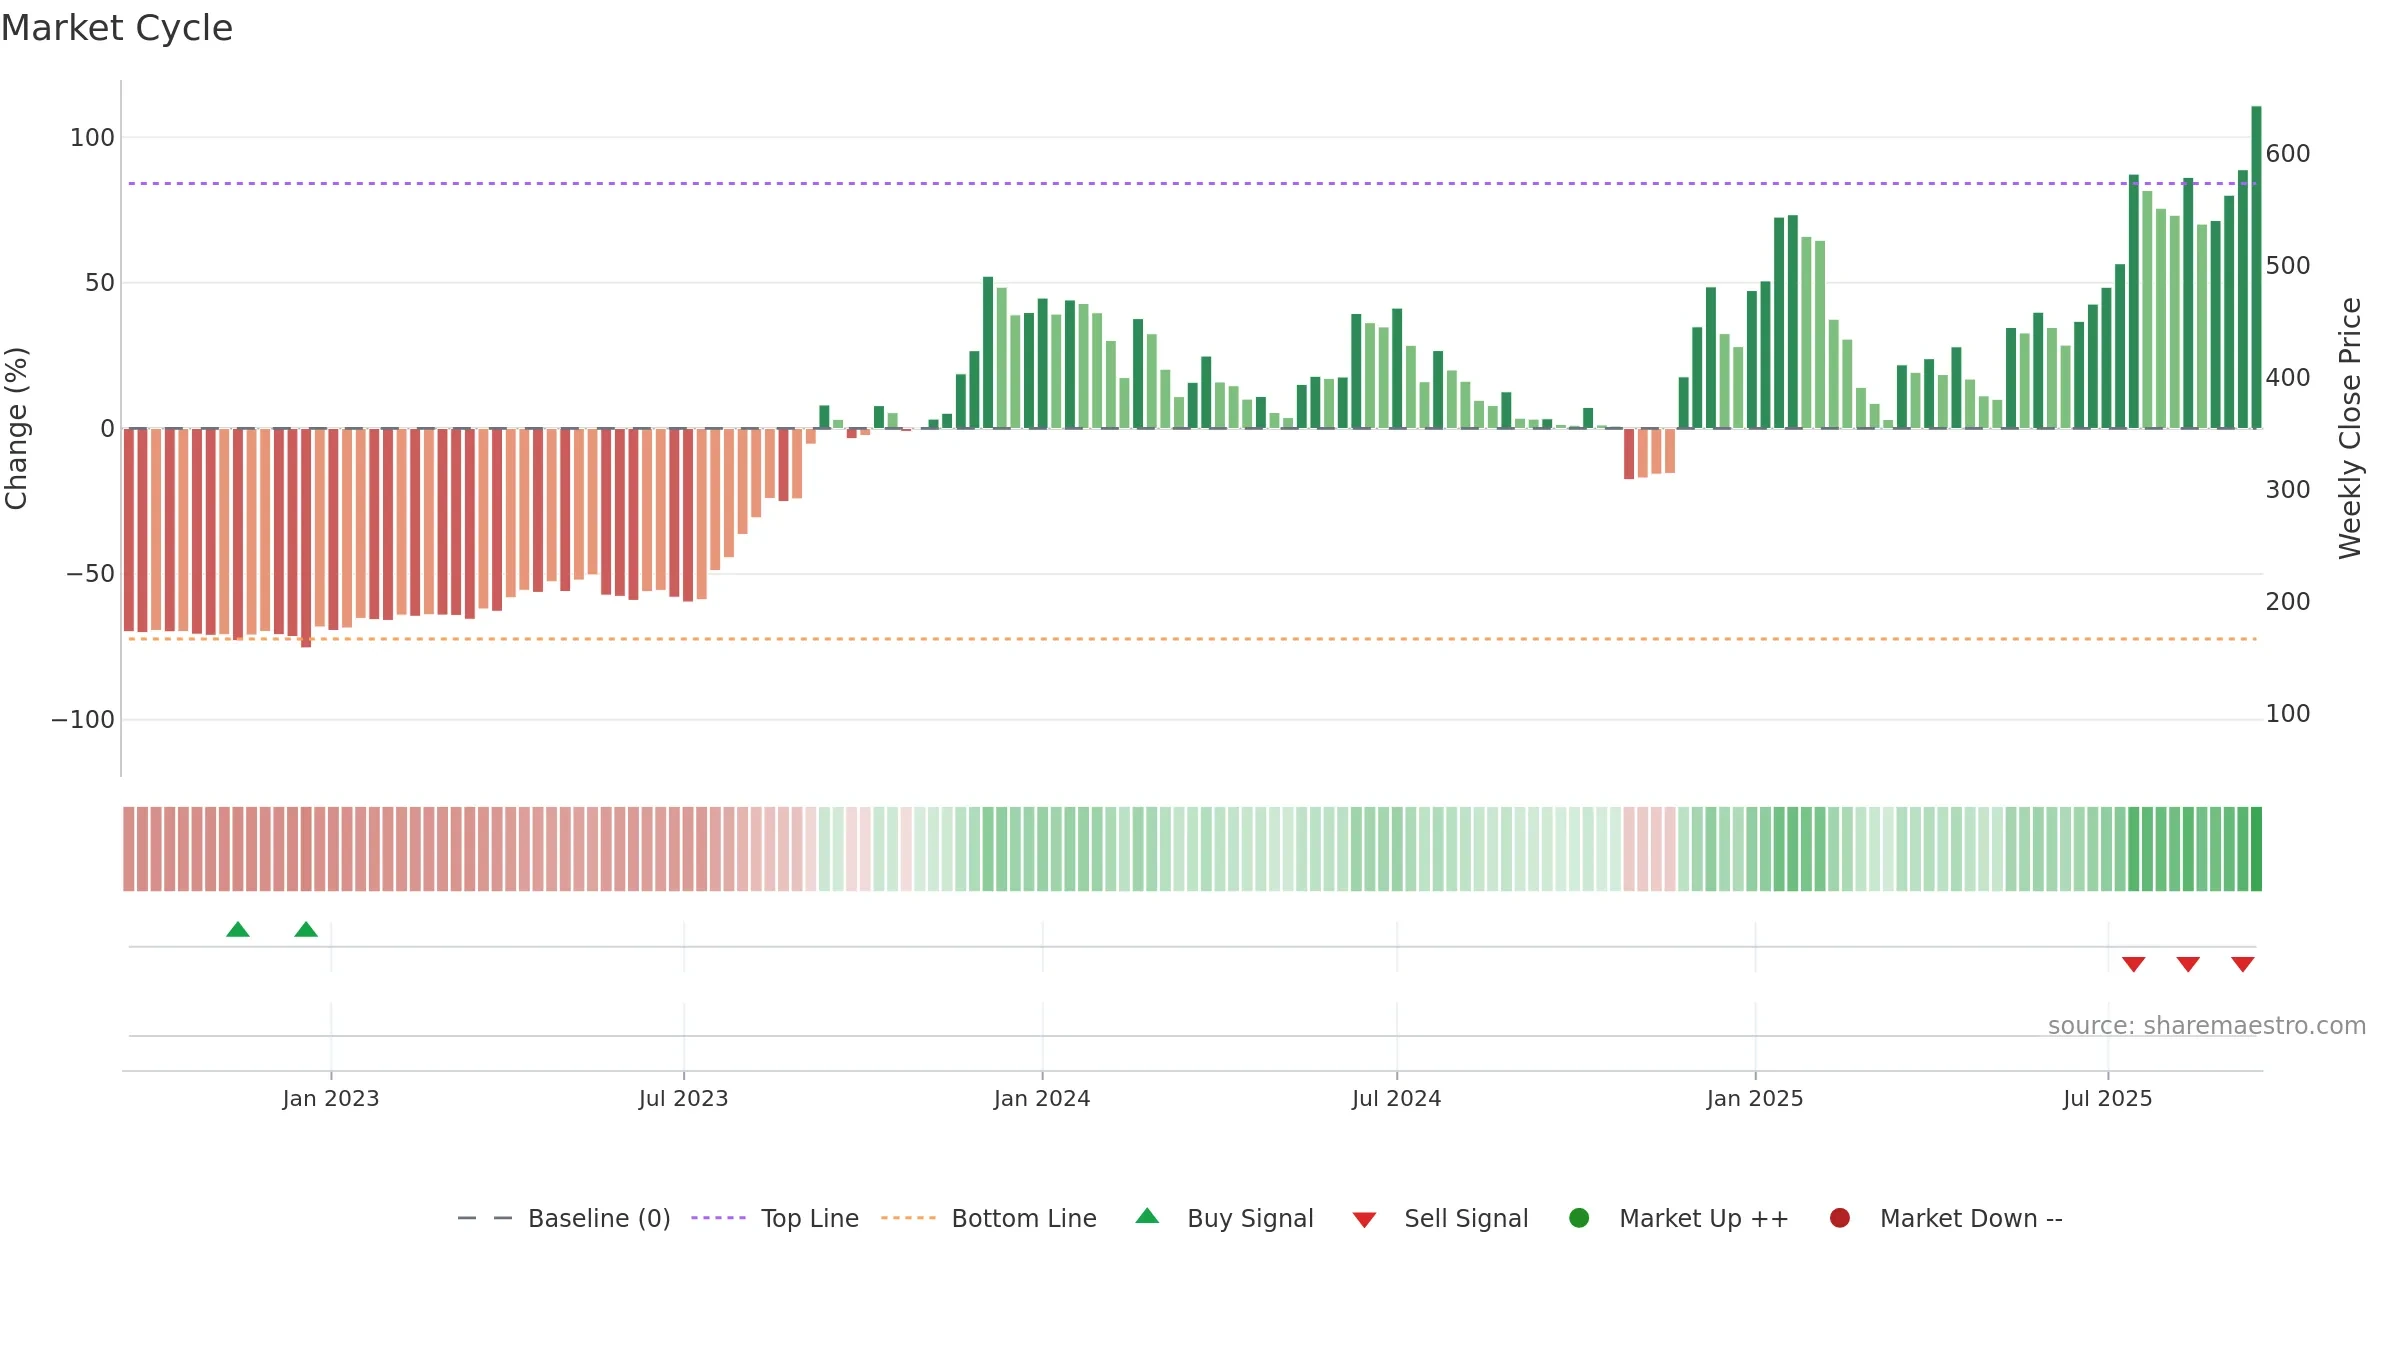This screenshot has width=2400, height=1350.
Task: Click the green triangle icon in legend
Action: [1147, 1216]
